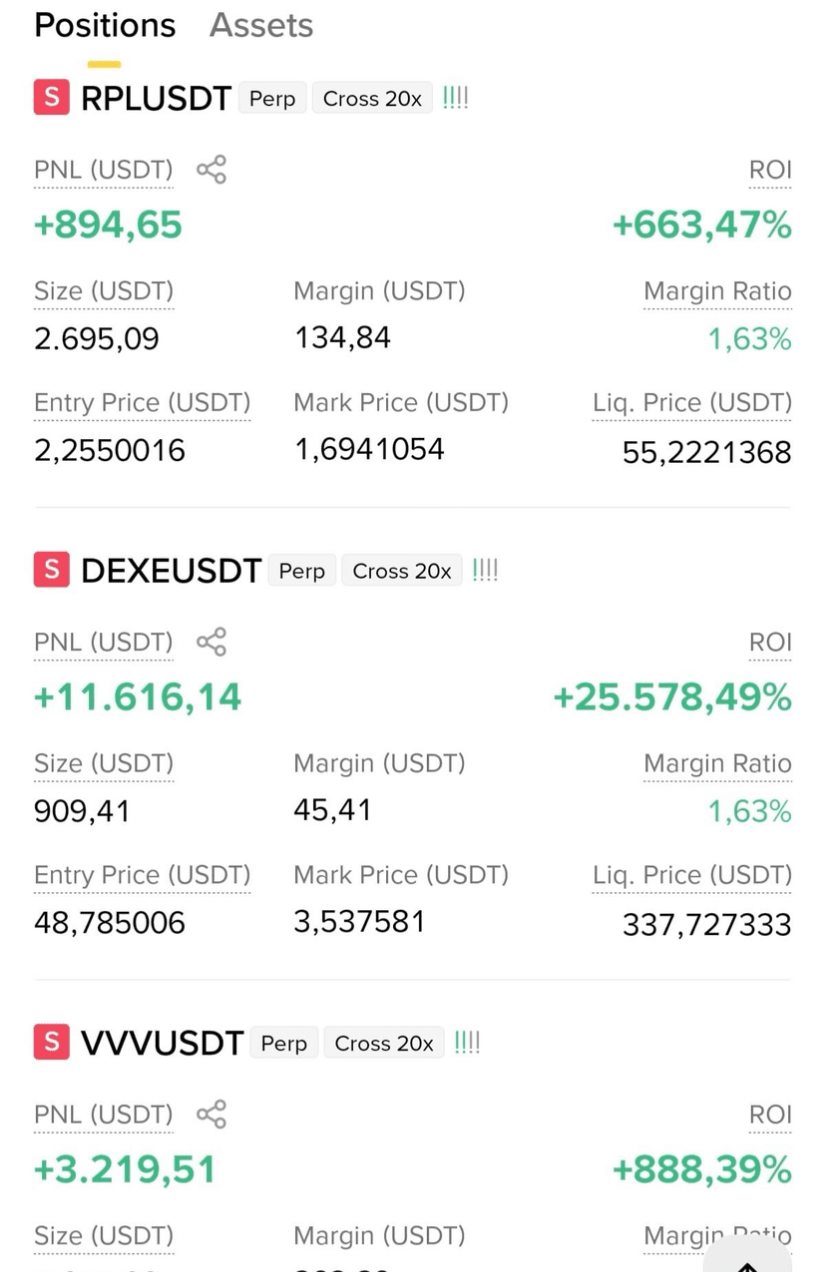The height and width of the screenshot is (1272, 823).
Task: Open the DEXEUSDT contract name
Action: pos(171,571)
